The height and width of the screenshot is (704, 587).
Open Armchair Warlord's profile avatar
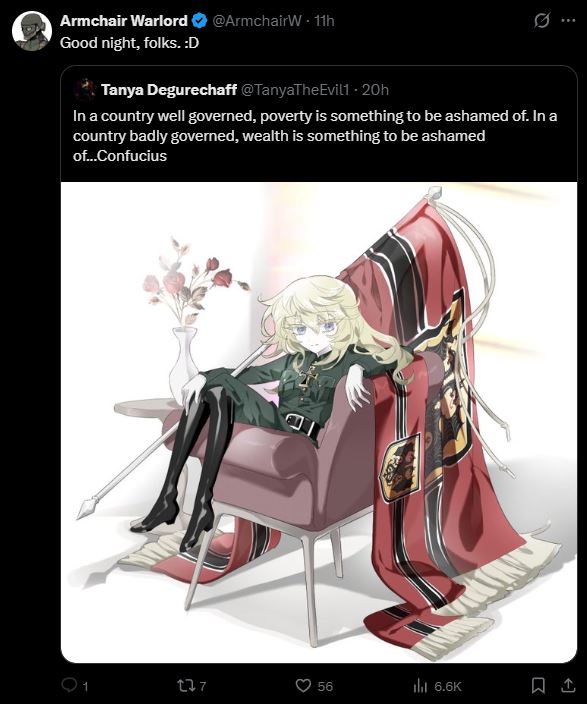click(x=31, y=31)
